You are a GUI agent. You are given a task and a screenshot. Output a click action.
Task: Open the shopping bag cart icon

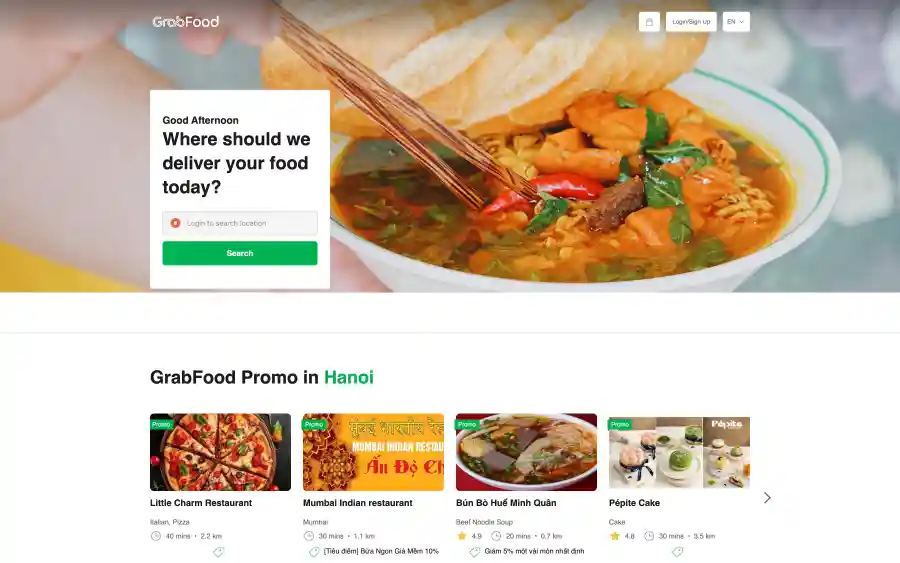(649, 22)
